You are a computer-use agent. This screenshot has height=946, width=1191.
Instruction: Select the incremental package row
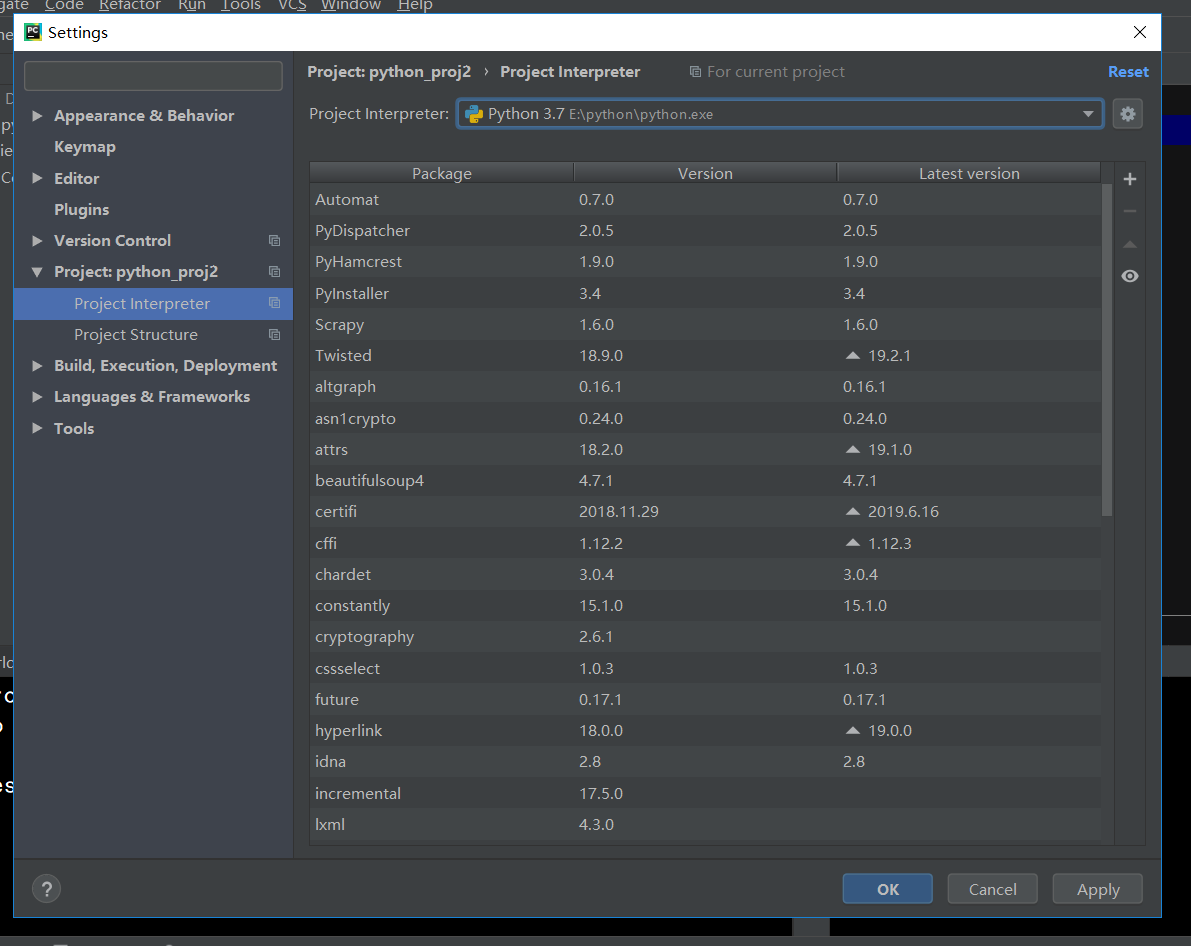(x=706, y=793)
